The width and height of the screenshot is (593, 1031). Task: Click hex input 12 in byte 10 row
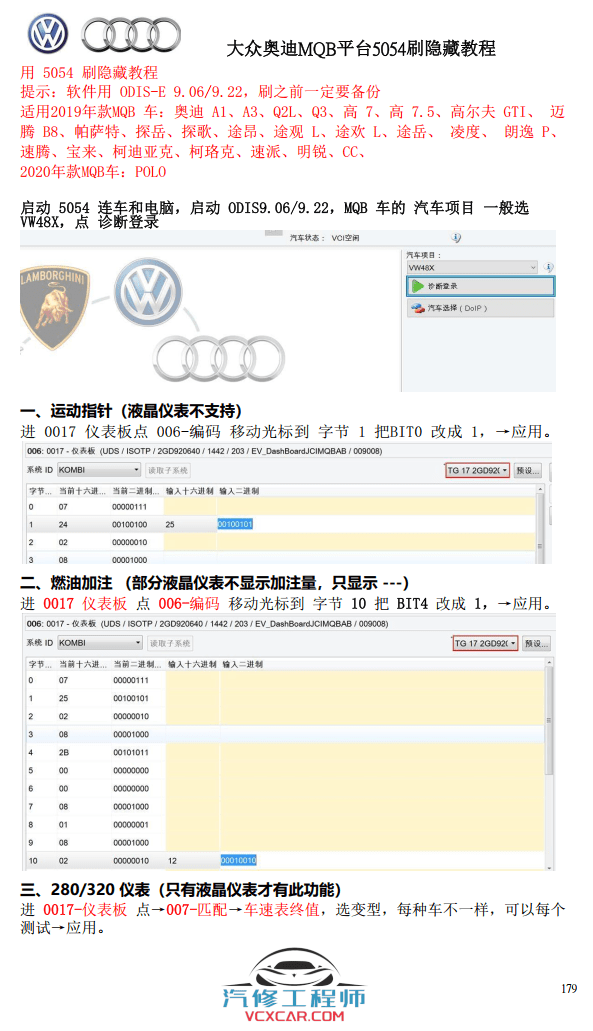click(172, 861)
